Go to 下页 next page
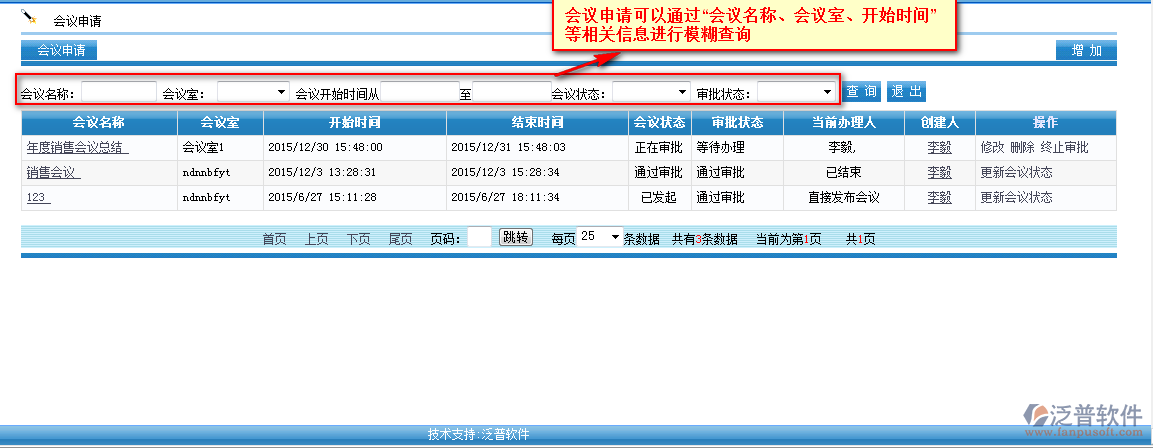This screenshot has width=1153, height=448. coord(359,239)
